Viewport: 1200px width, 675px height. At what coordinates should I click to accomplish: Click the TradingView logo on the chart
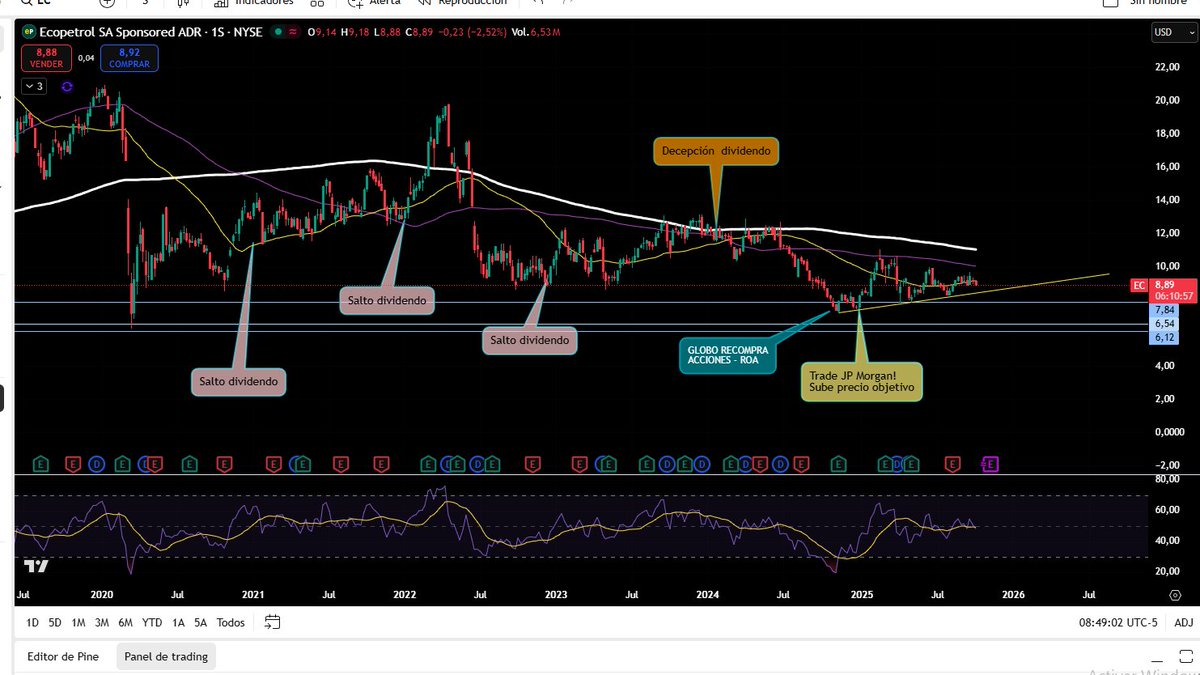(36, 566)
